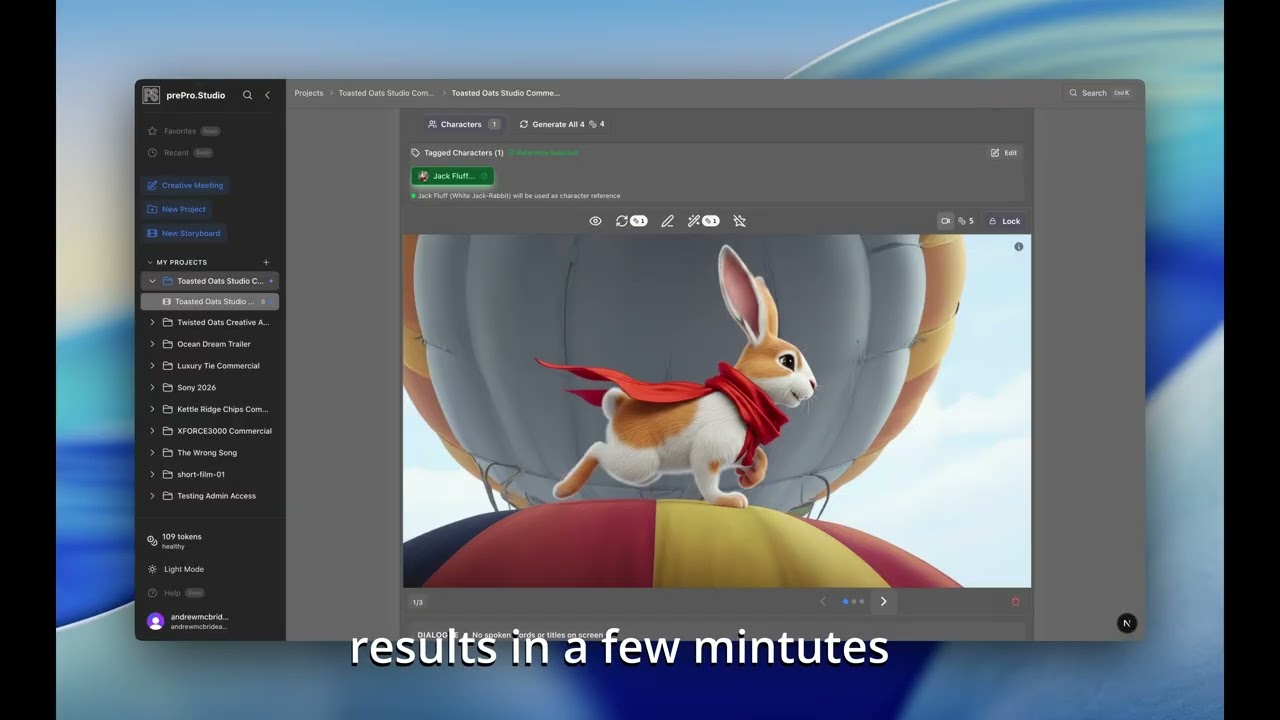
Task: Select the Toasted Oats Studio storyboard item
Action: pyautogui.click(x=210, y=301)
